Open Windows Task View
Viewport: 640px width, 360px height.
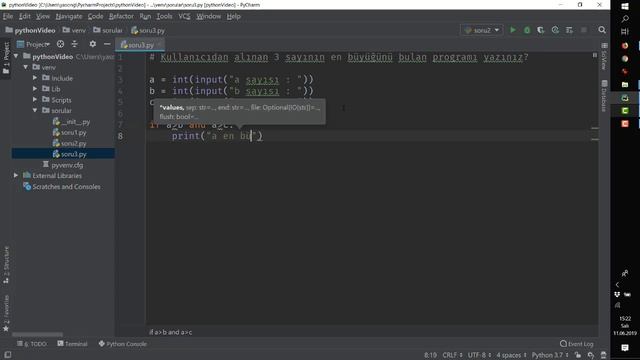625,31
